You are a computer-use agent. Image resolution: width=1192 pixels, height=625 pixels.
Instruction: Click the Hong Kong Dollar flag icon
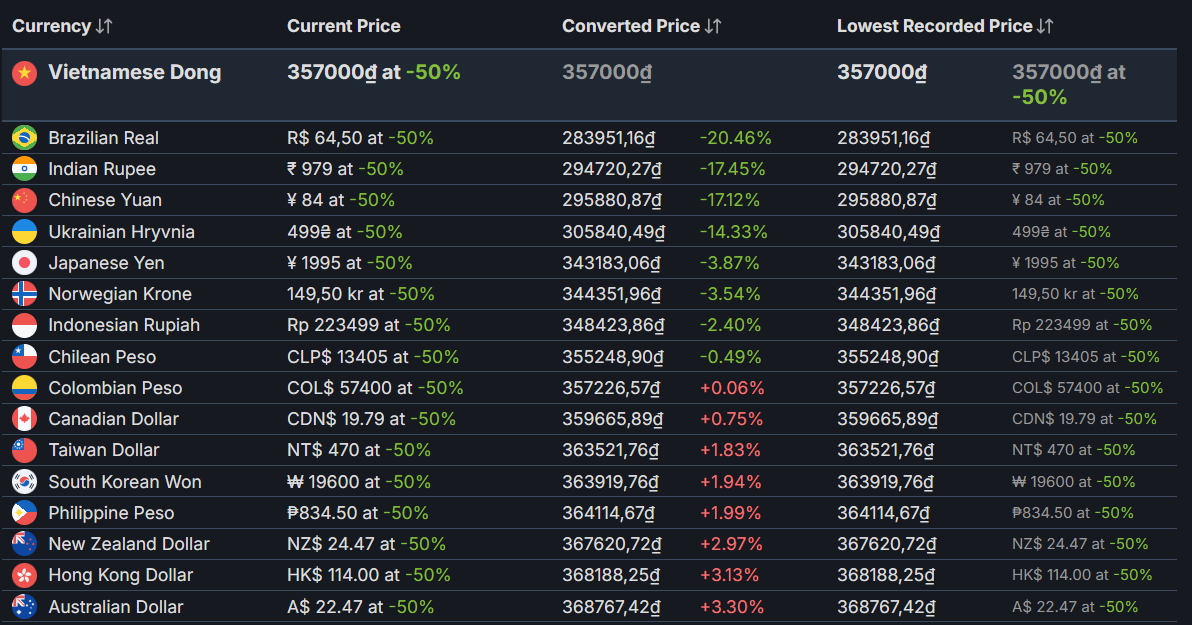click(x=25, y=575)
